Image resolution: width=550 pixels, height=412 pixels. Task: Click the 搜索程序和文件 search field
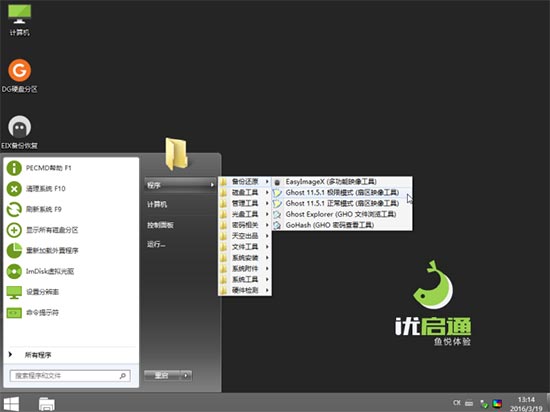(x=70, y=376)
